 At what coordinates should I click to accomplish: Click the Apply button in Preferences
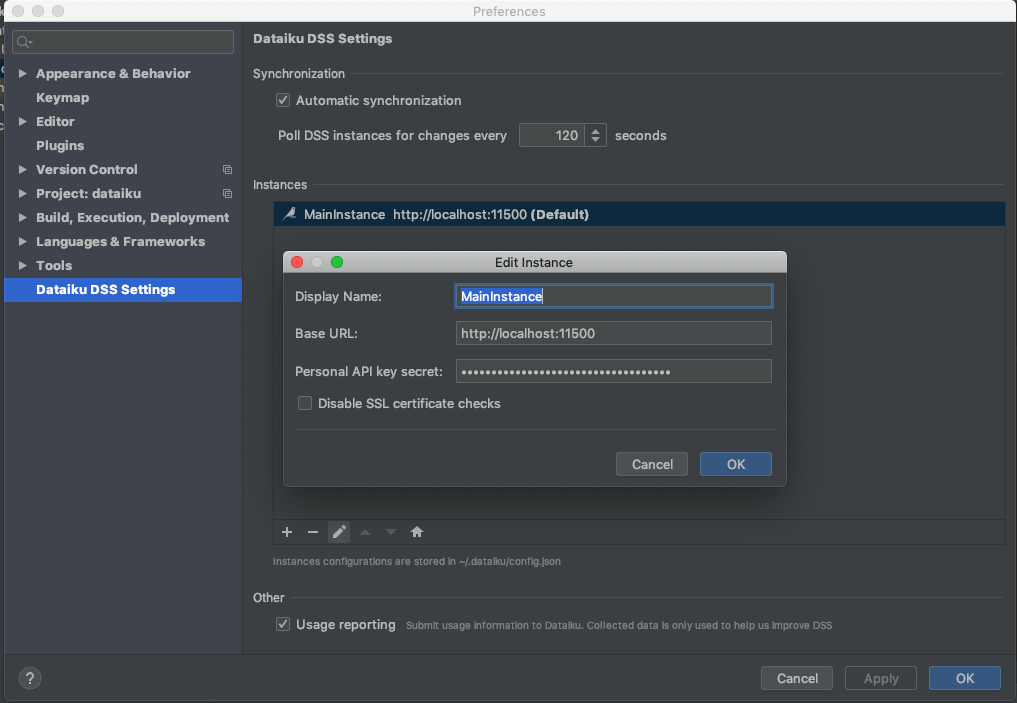tap(881, 678)
